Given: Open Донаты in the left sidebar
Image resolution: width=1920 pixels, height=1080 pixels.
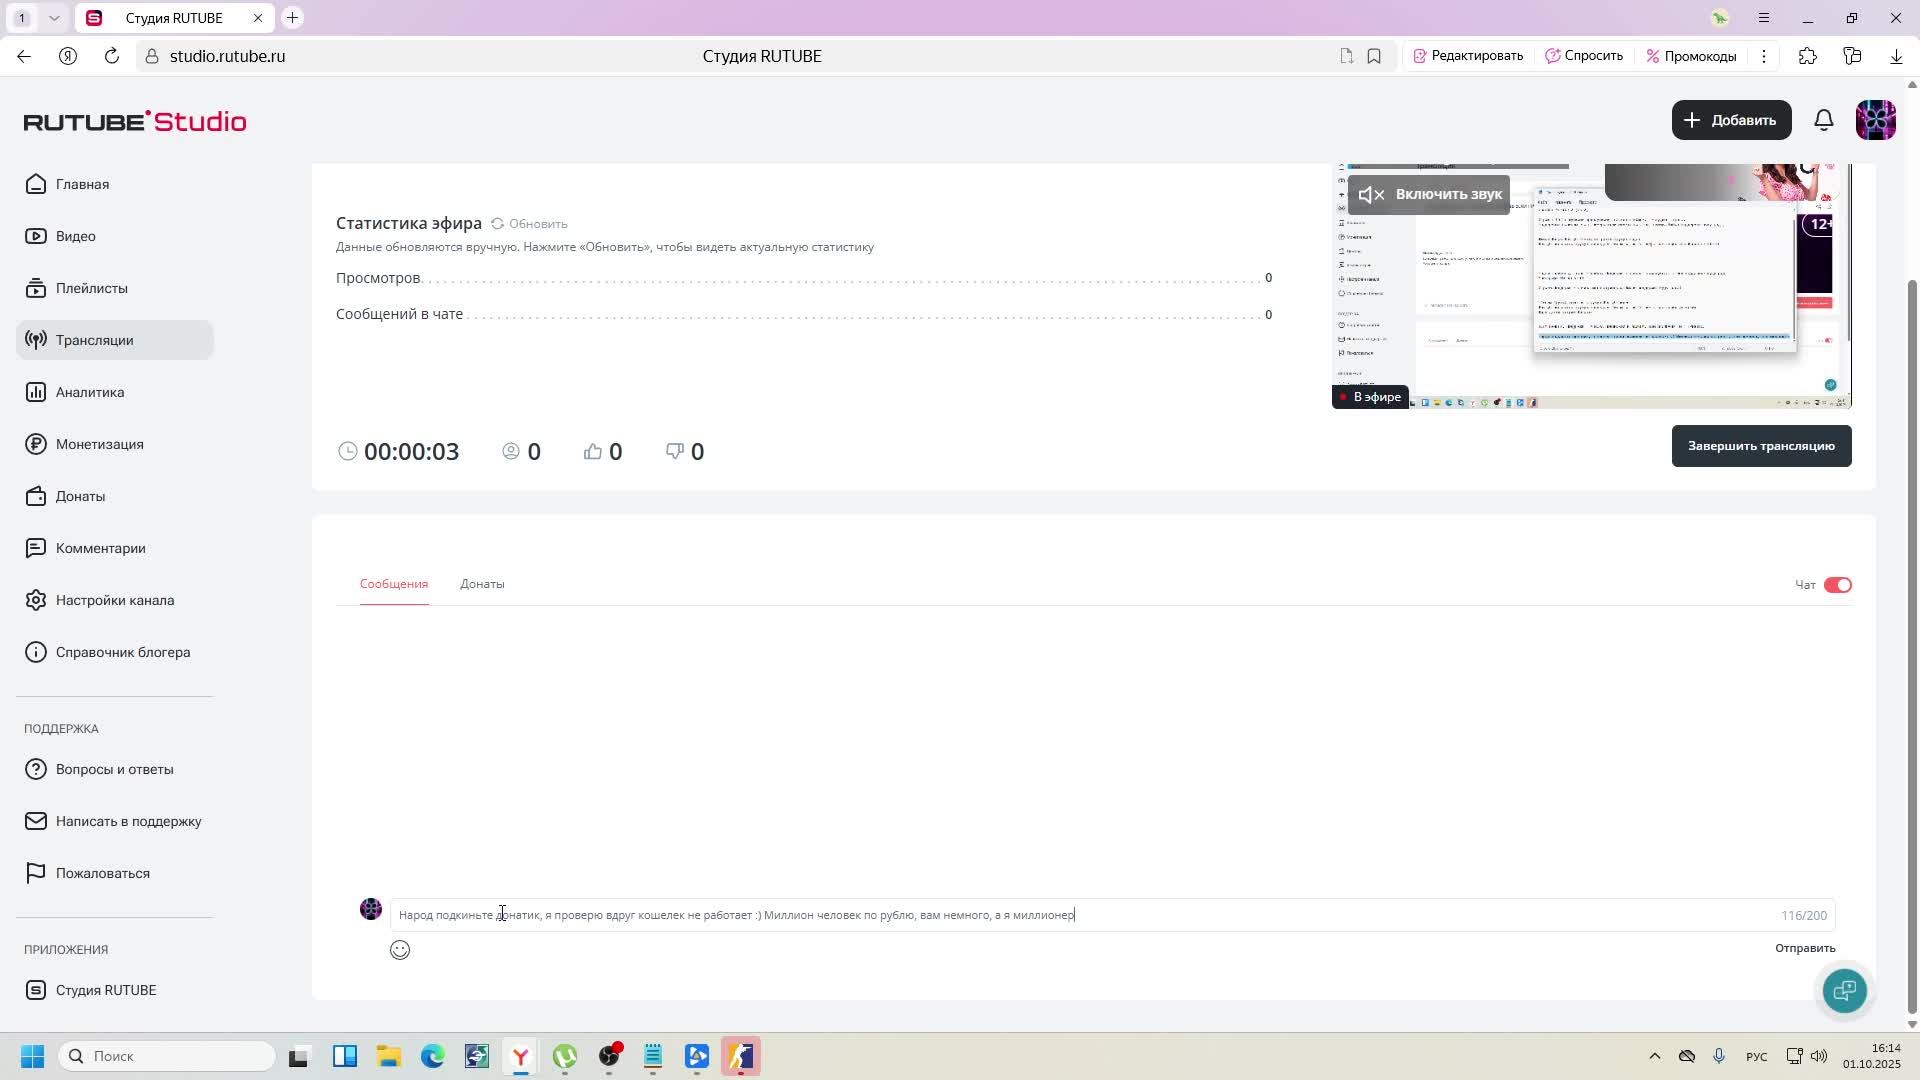Looking at the screenshot, I should point(80,496).
